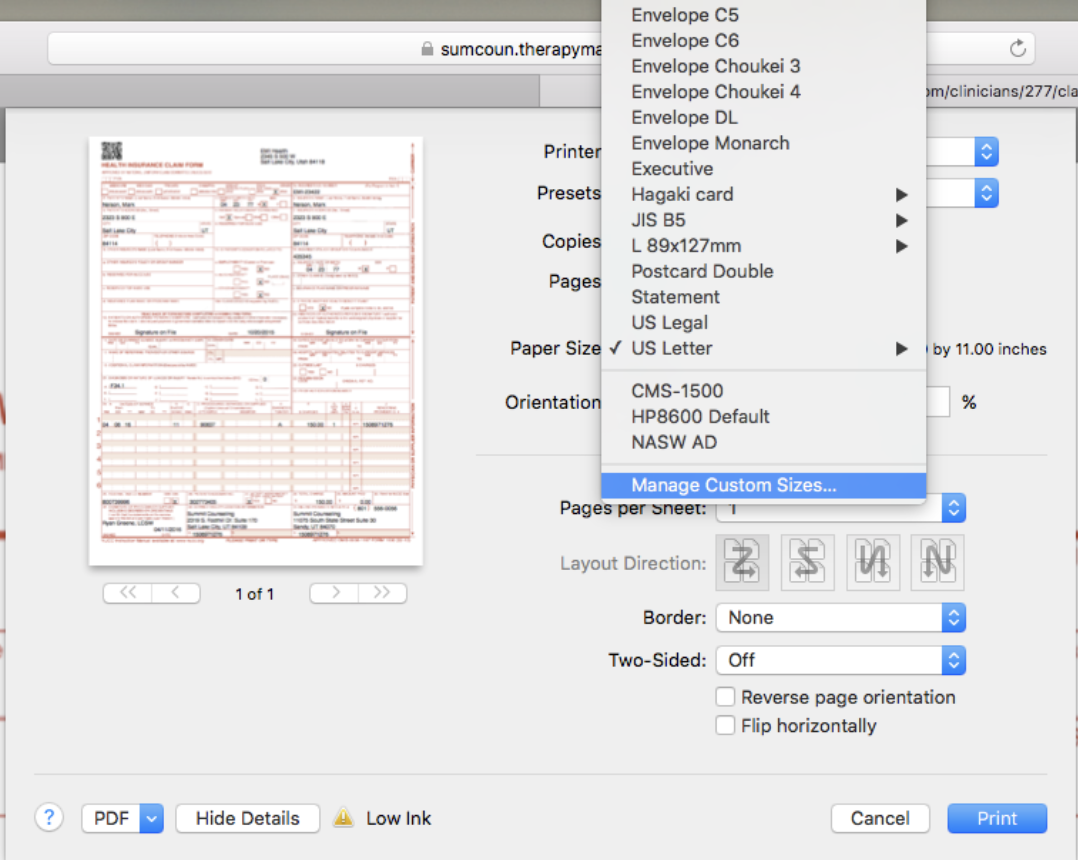The image size is (1078, 860).
Task: Click Hide Details
Action: pyautogui.click(x=247, y=817)
